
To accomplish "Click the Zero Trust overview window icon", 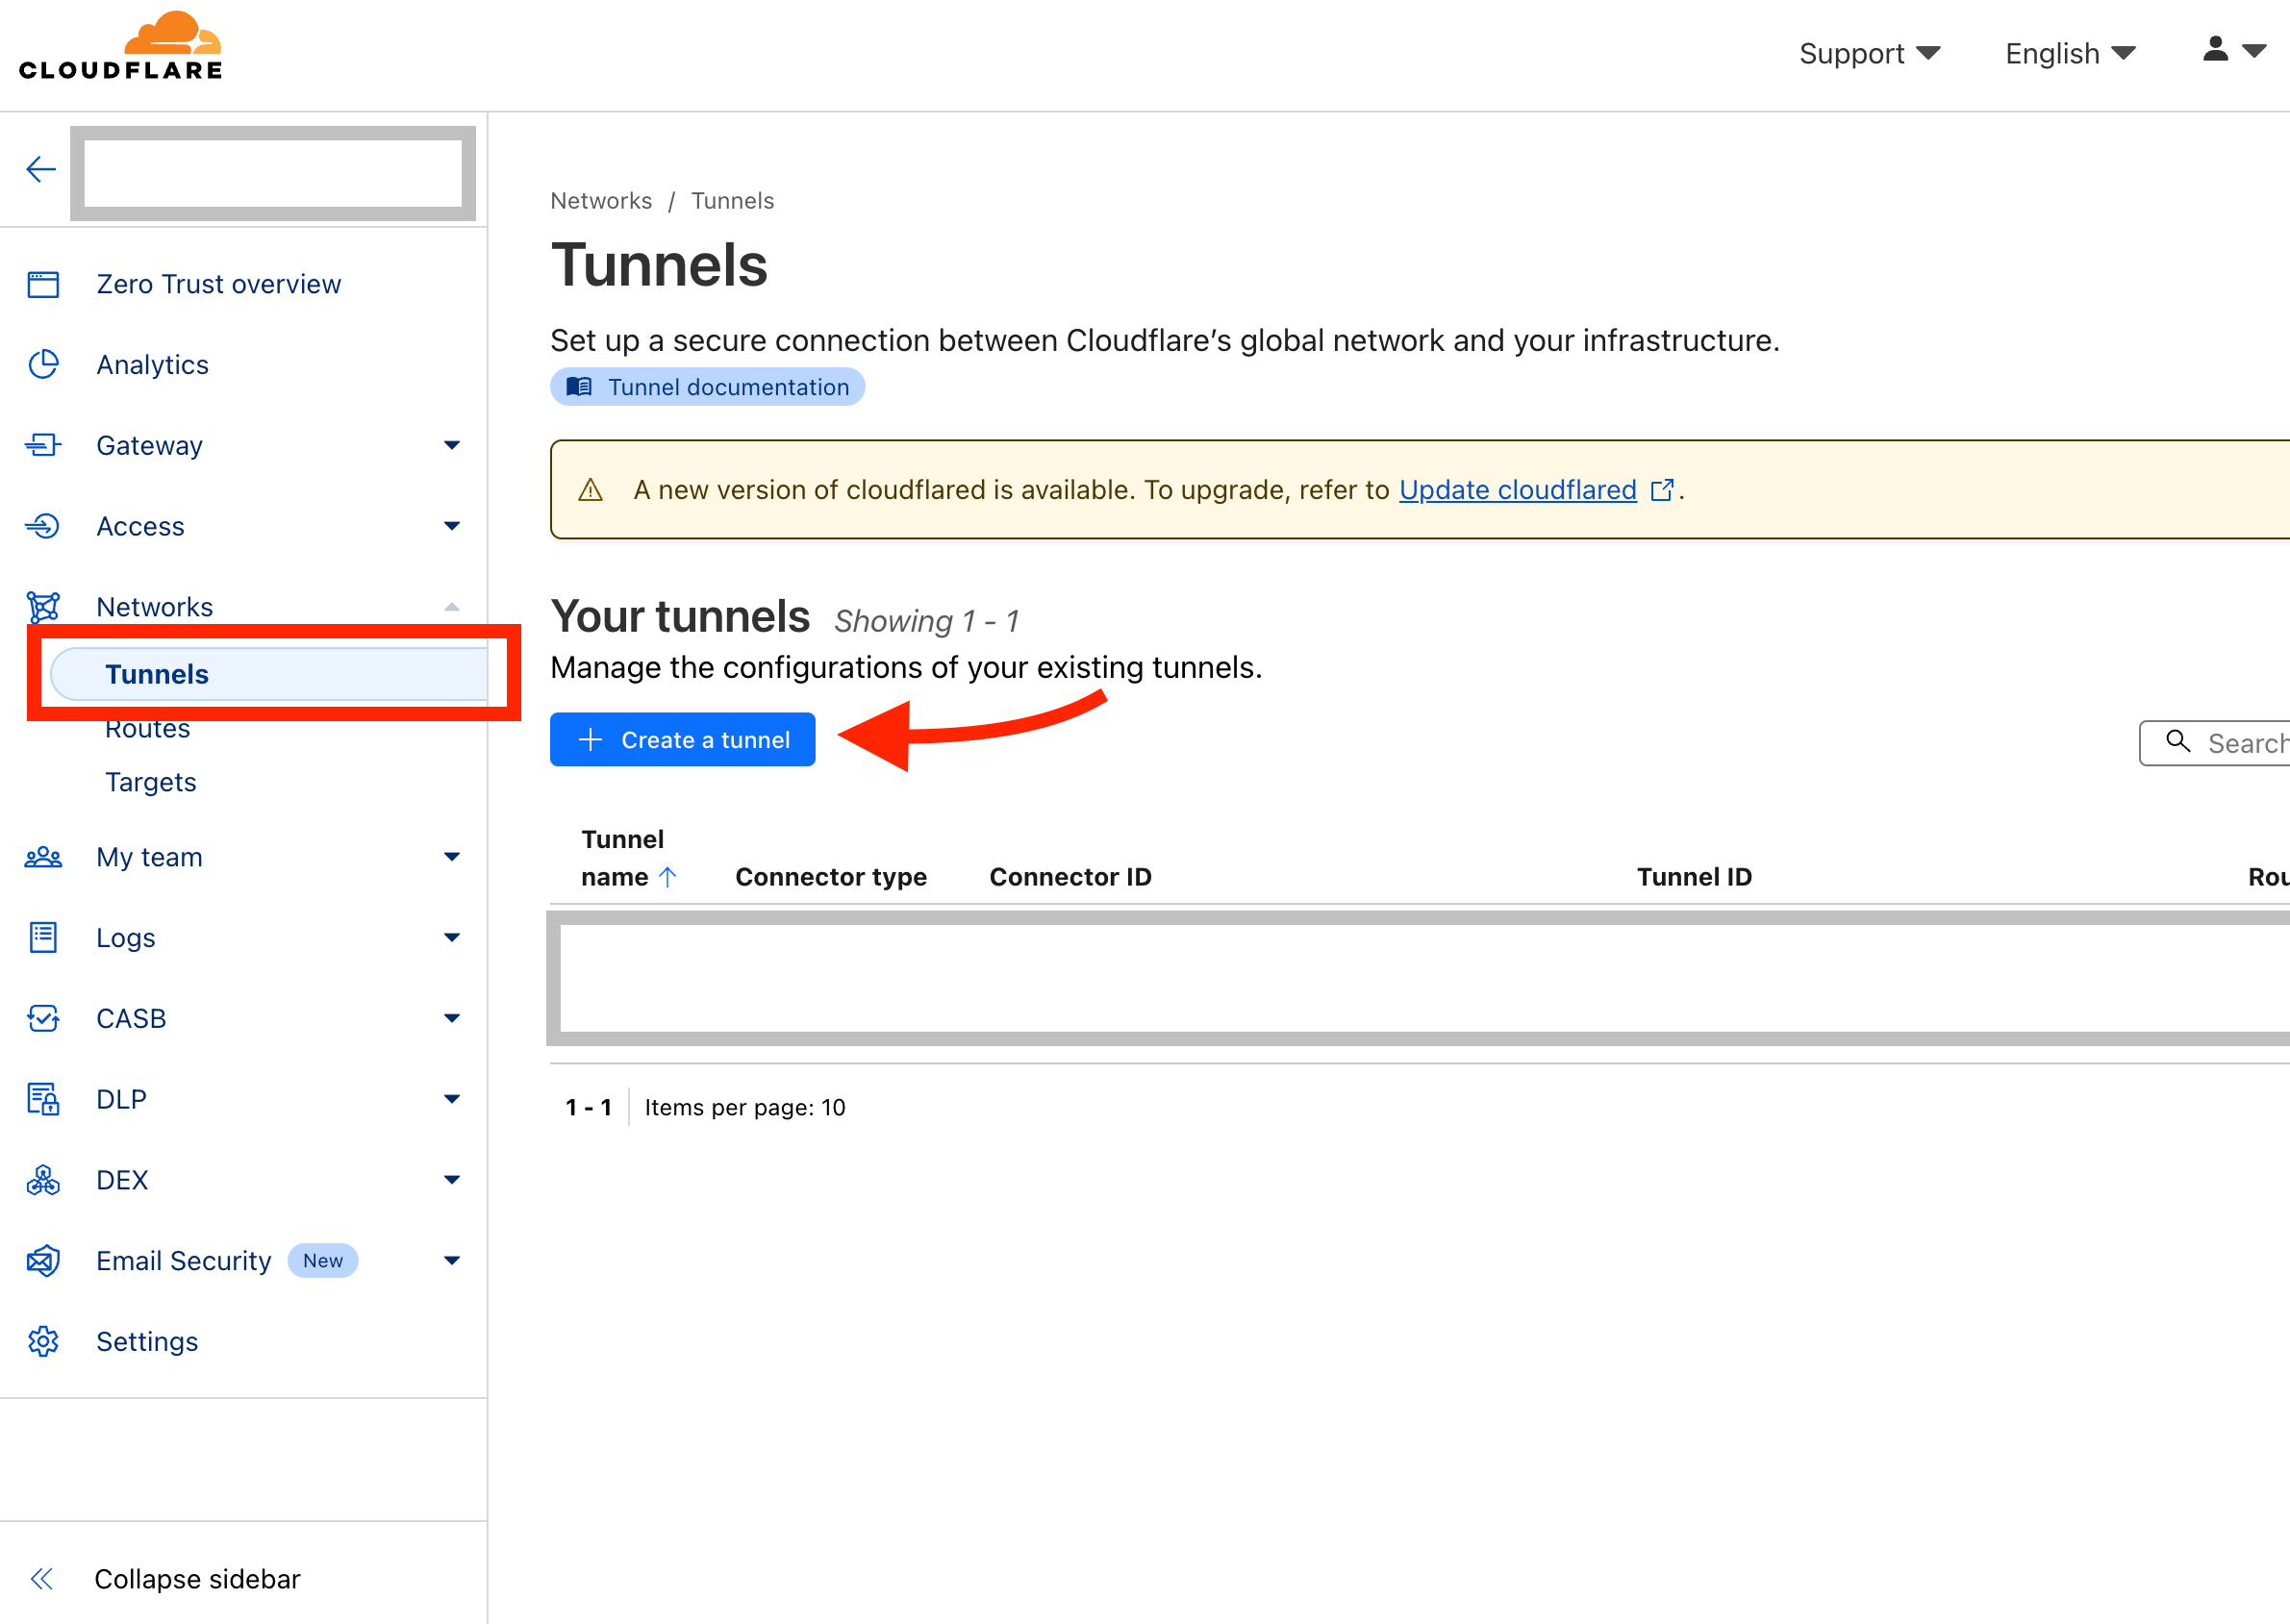I will click(x=43, y=285).
